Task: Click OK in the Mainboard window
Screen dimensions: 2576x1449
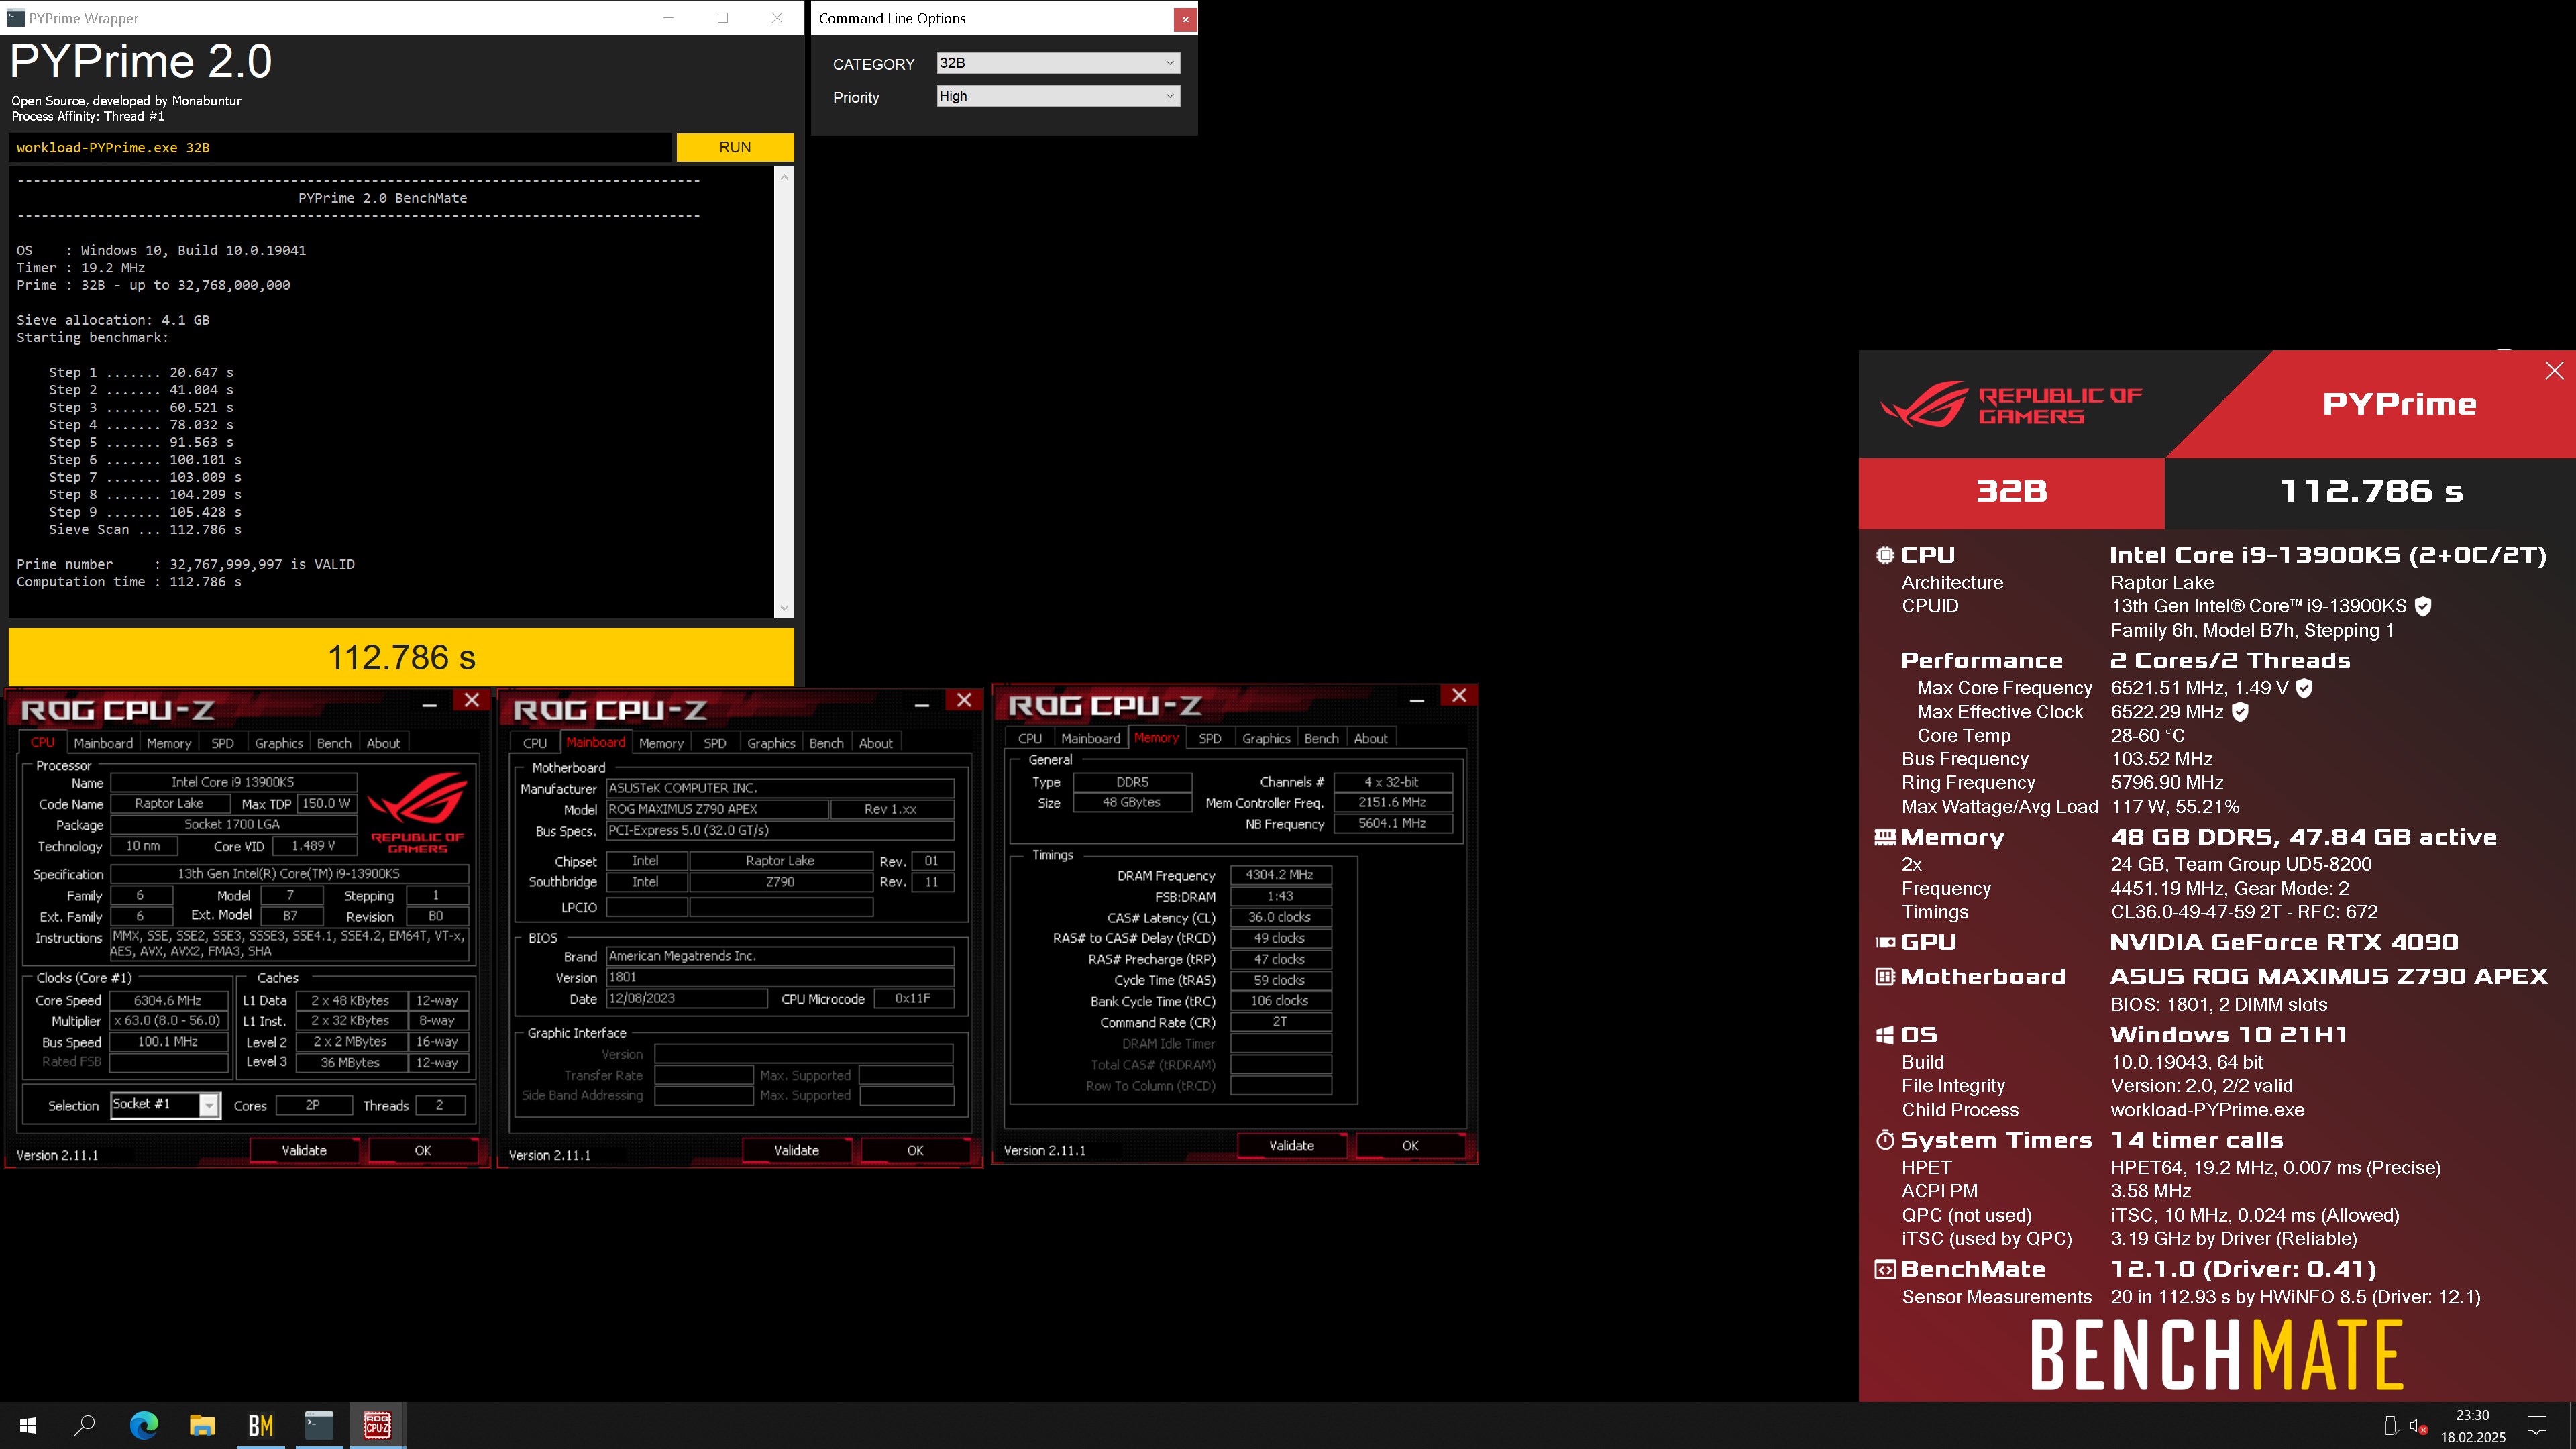Action: click(915, 1150)
